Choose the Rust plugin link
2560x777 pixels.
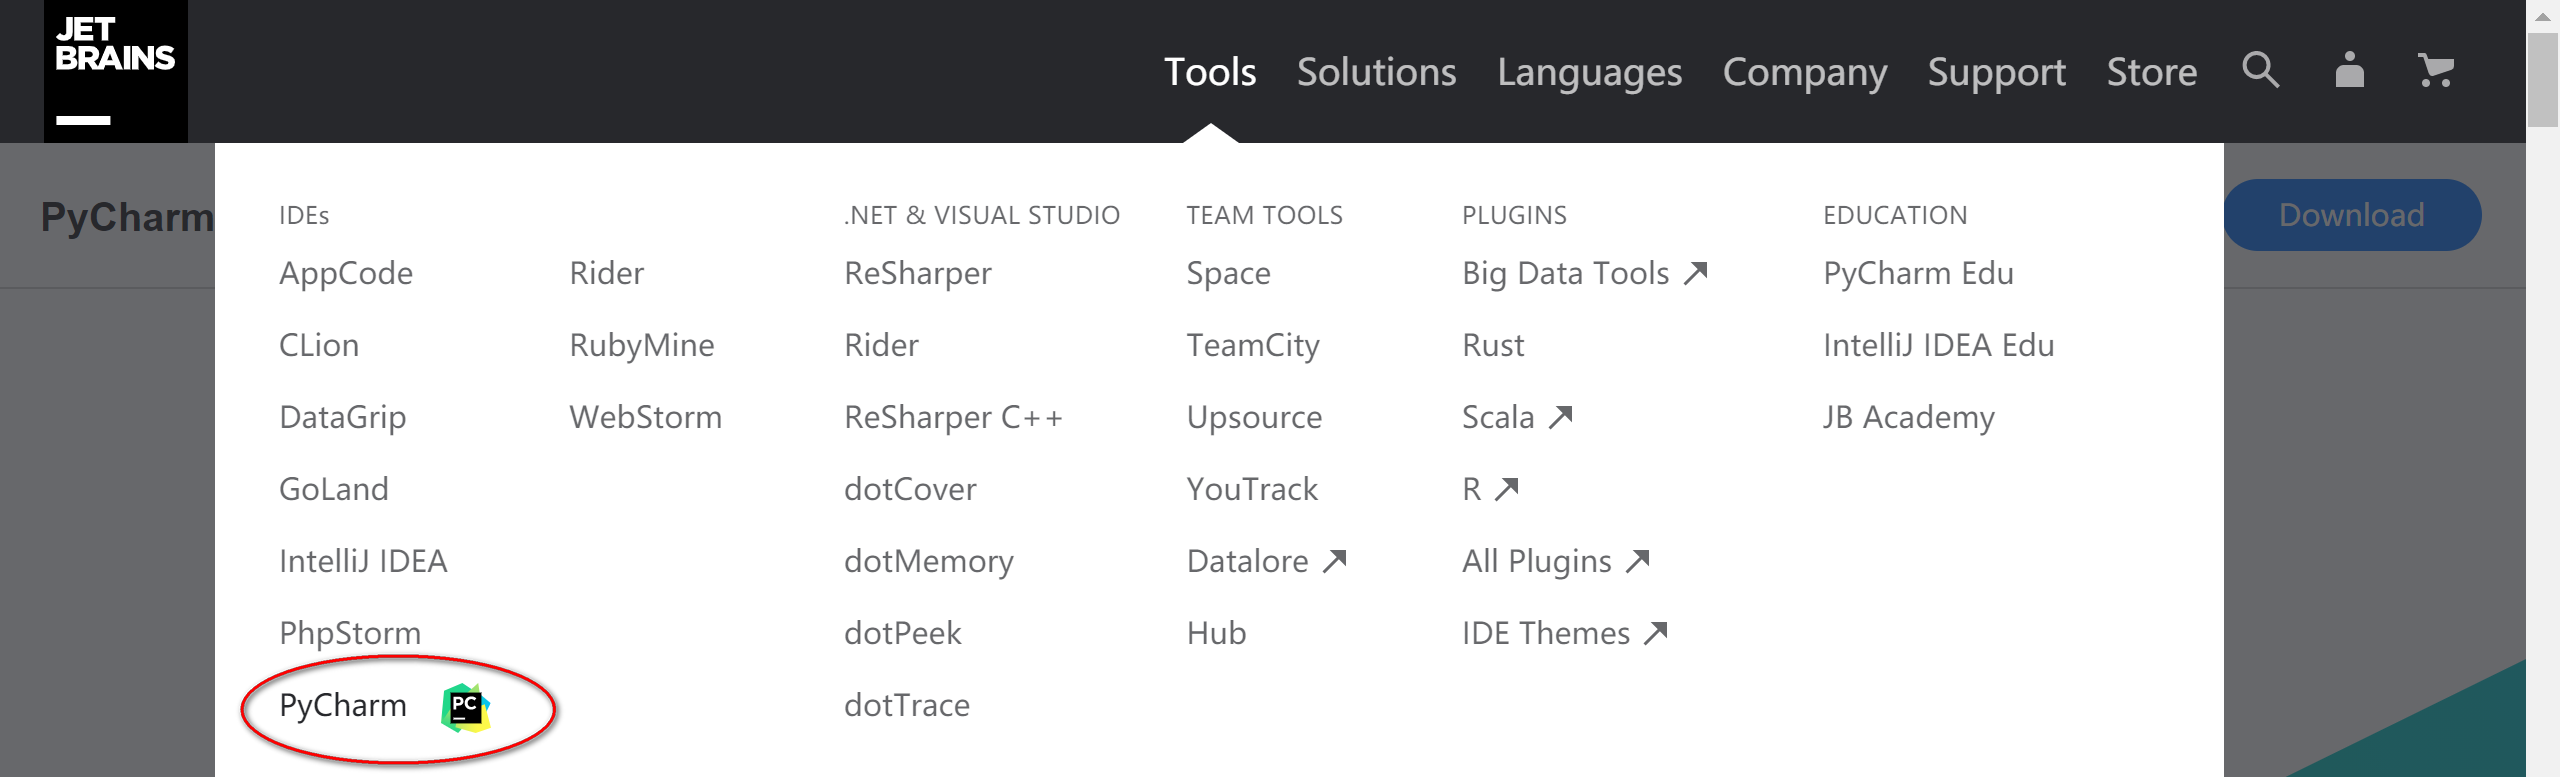point(1493,345)
